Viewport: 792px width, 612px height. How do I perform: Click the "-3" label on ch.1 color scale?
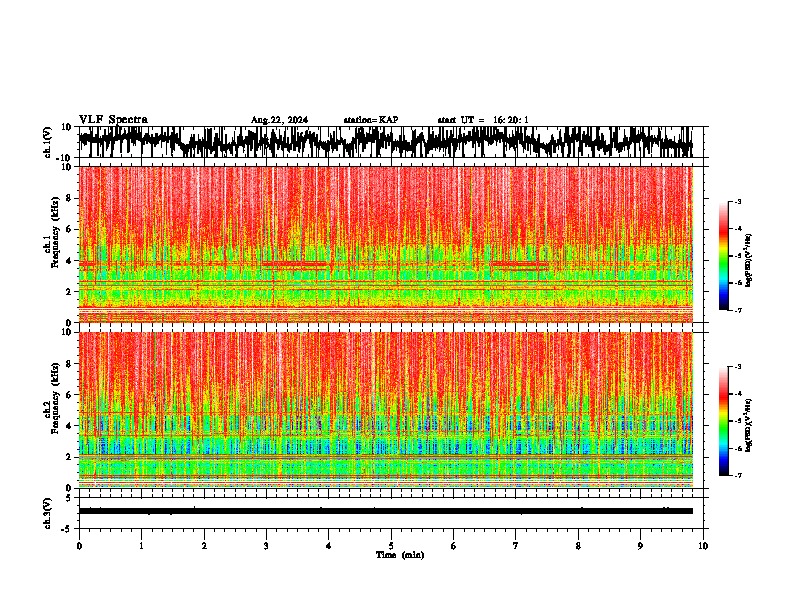(737, 201)
